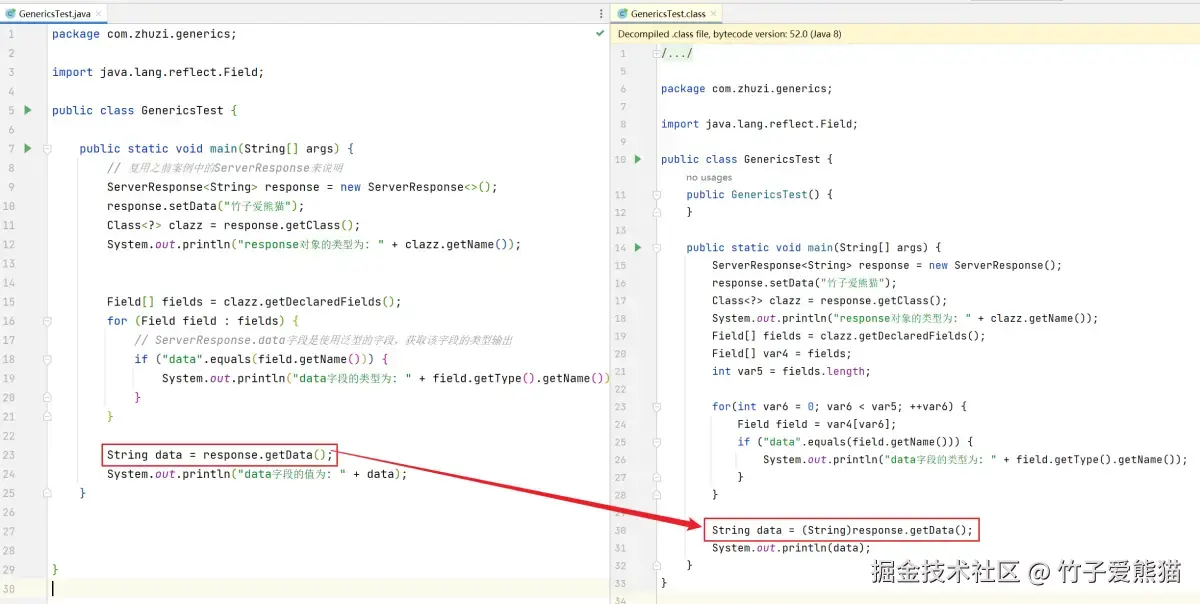This screenshot has width=1200, height=604.
Task: Click 'System.out.println(data);' in decompiled pane
Action: (x=791, y=548)
